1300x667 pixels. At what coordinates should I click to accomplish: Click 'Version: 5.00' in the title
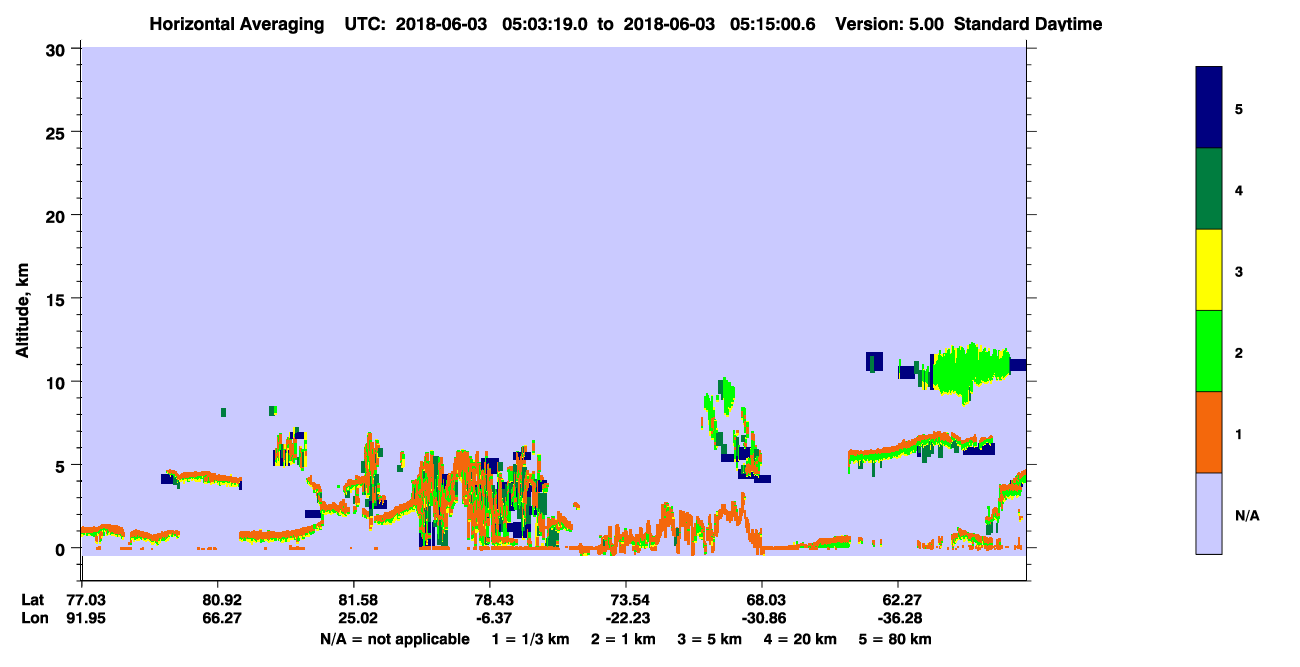[x=889, y=24]
